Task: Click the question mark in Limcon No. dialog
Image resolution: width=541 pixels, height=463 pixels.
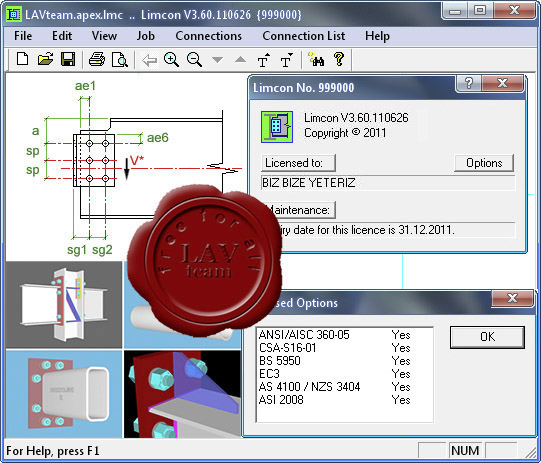Action: (x=469, y=83)
